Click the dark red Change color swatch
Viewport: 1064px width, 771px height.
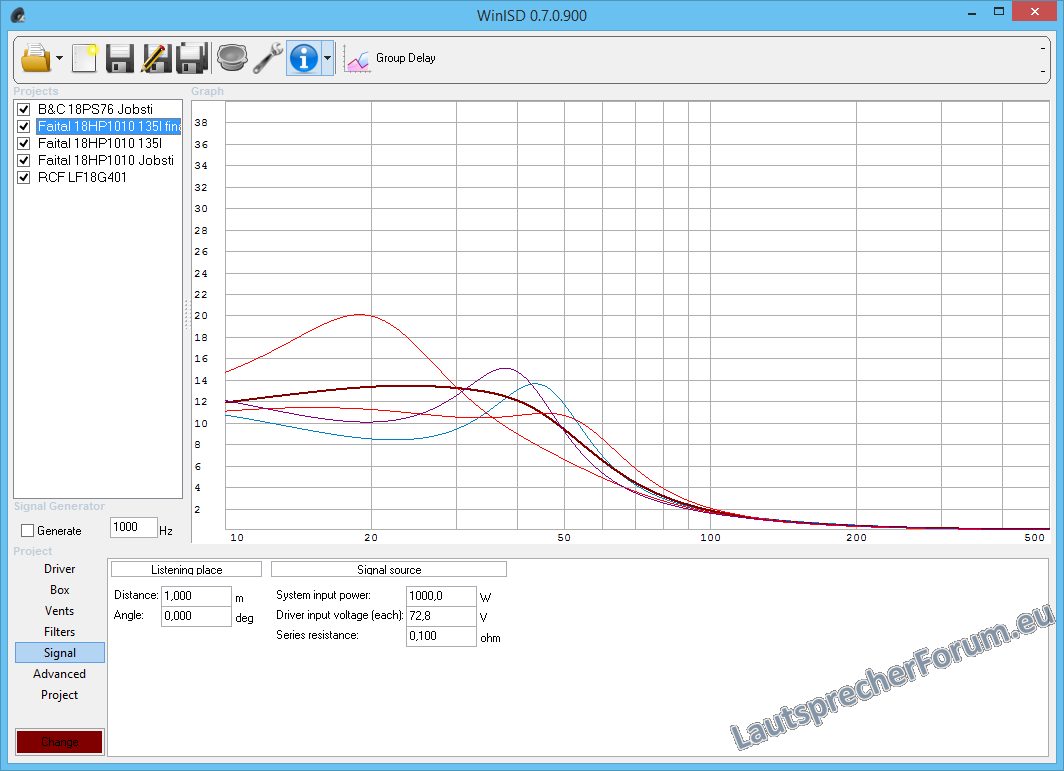tap(59, 742)
